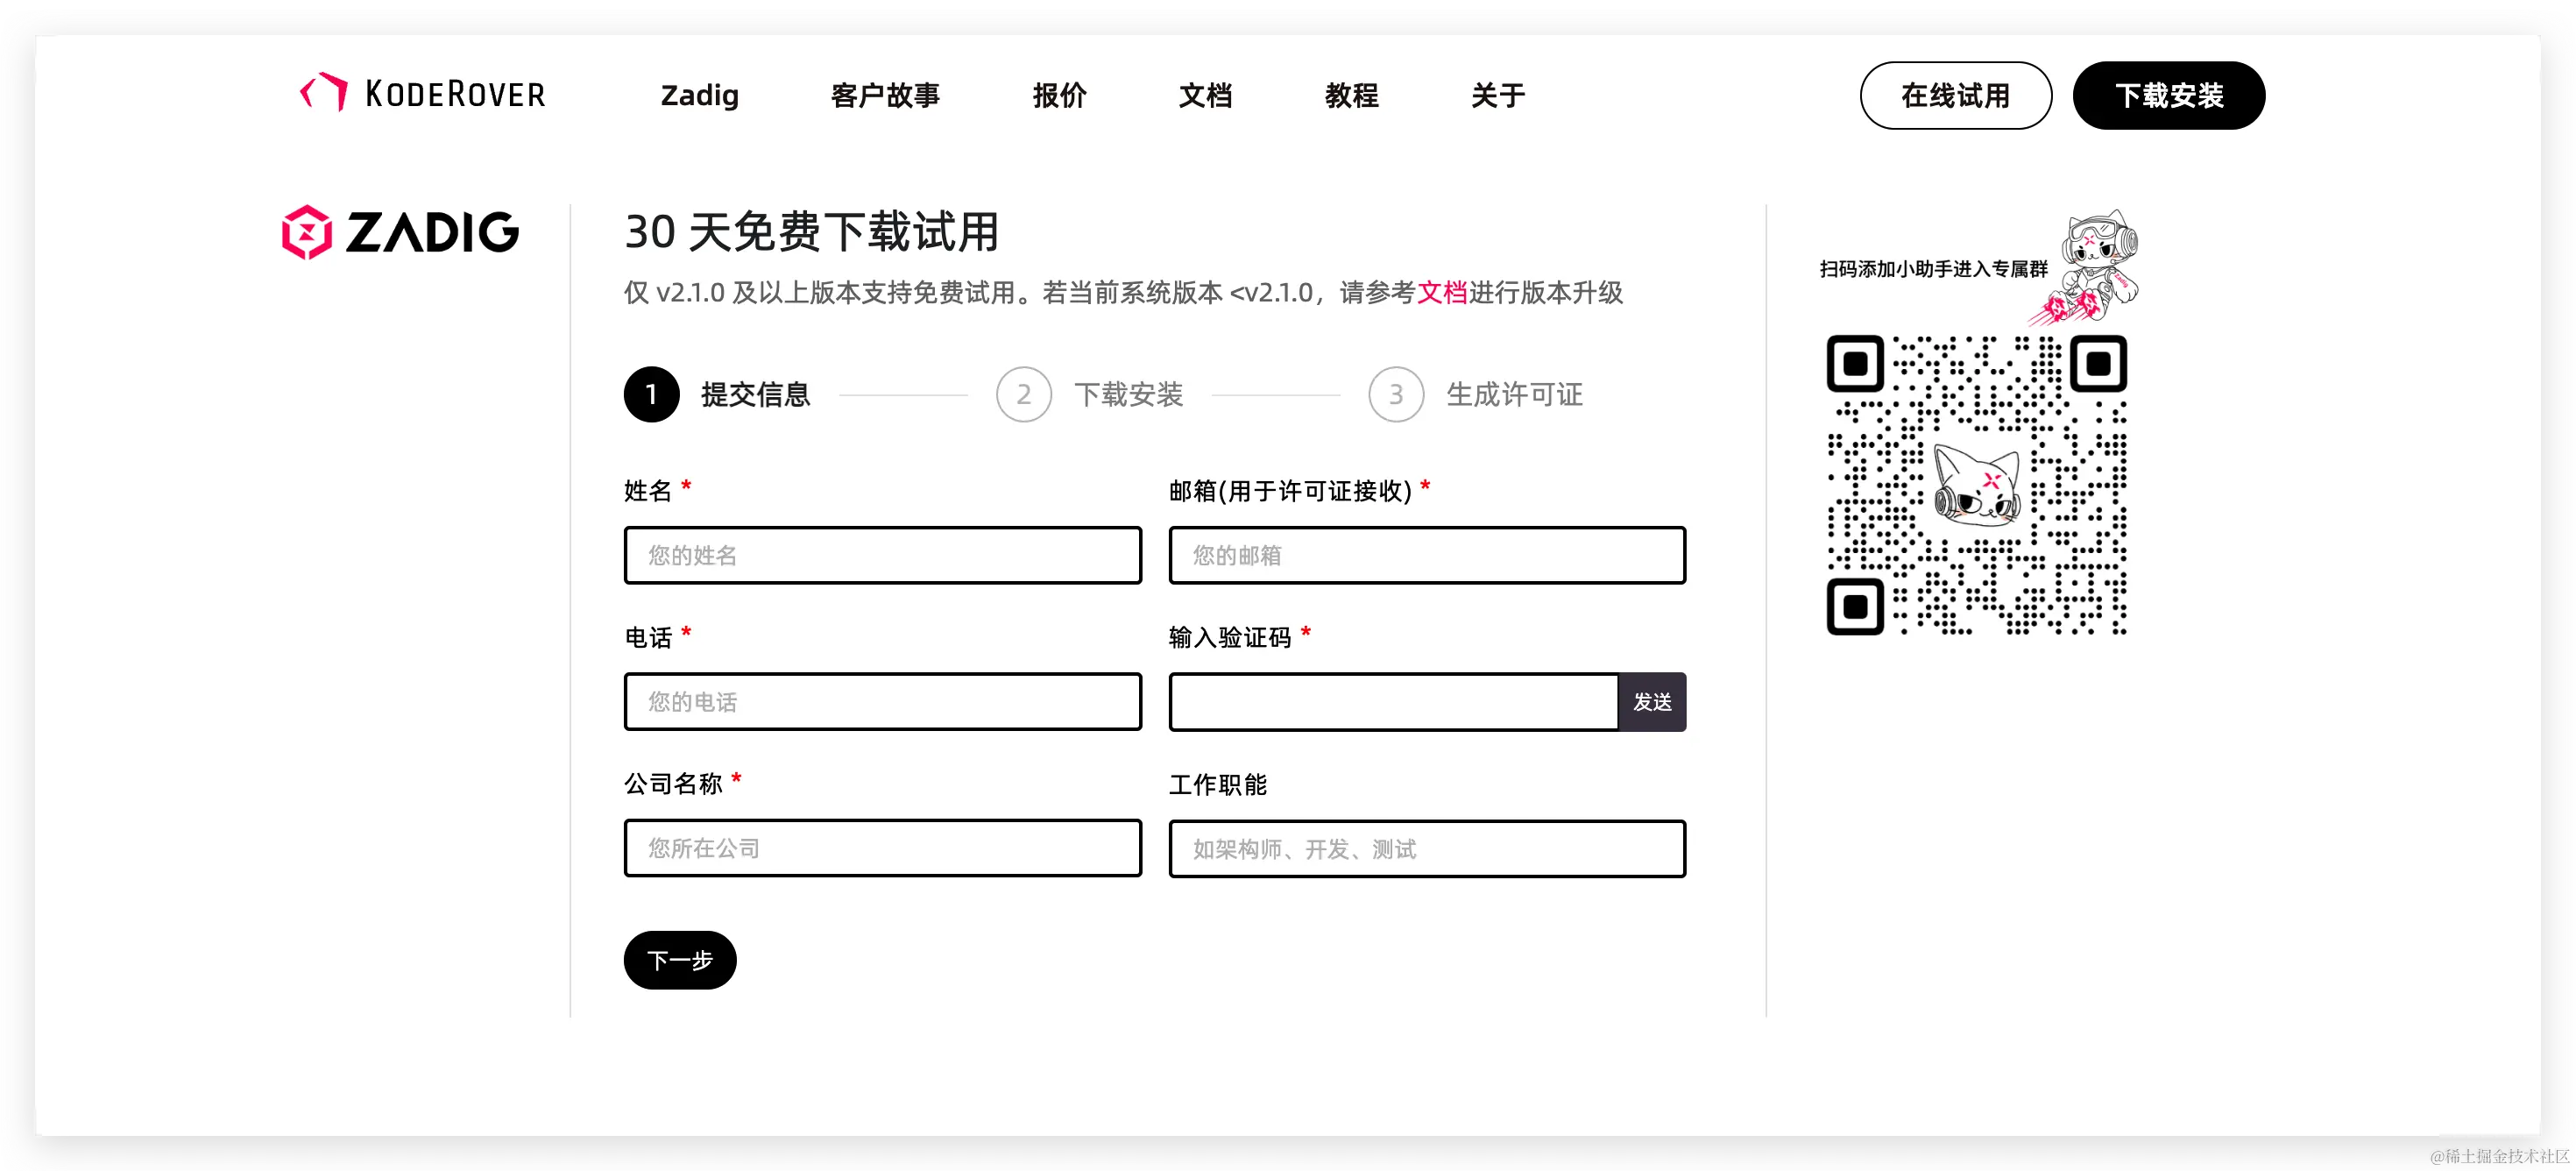Screen dimensions: 2576x1171
Task: Click the step 3 circle indicator
Action: [x=1395, y=394]
